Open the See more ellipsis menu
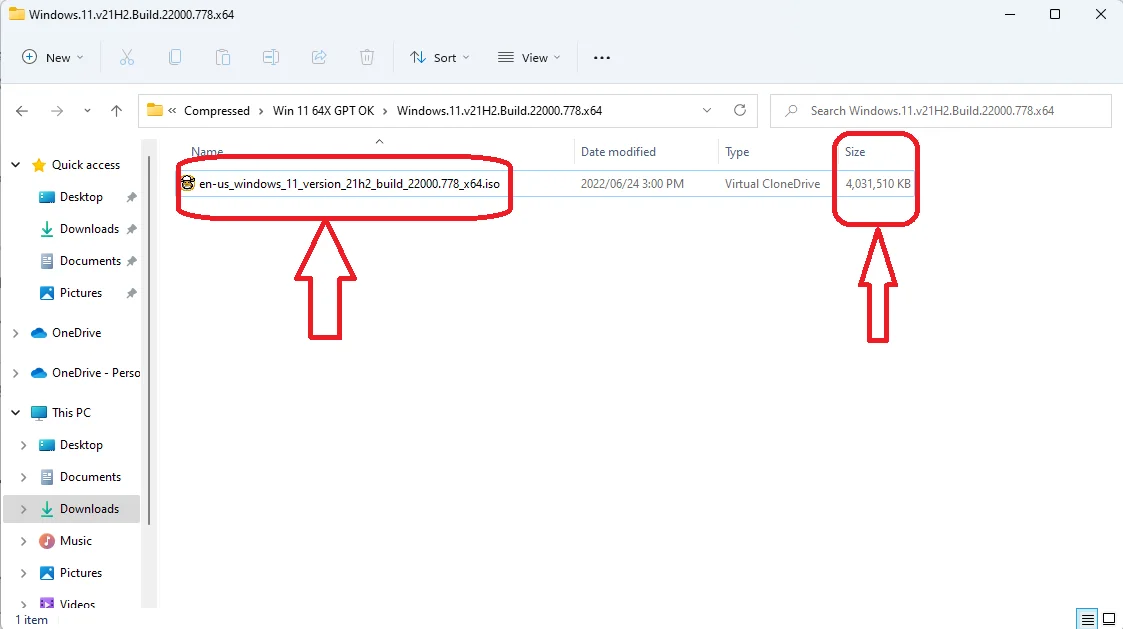 (x=601, y=58)
